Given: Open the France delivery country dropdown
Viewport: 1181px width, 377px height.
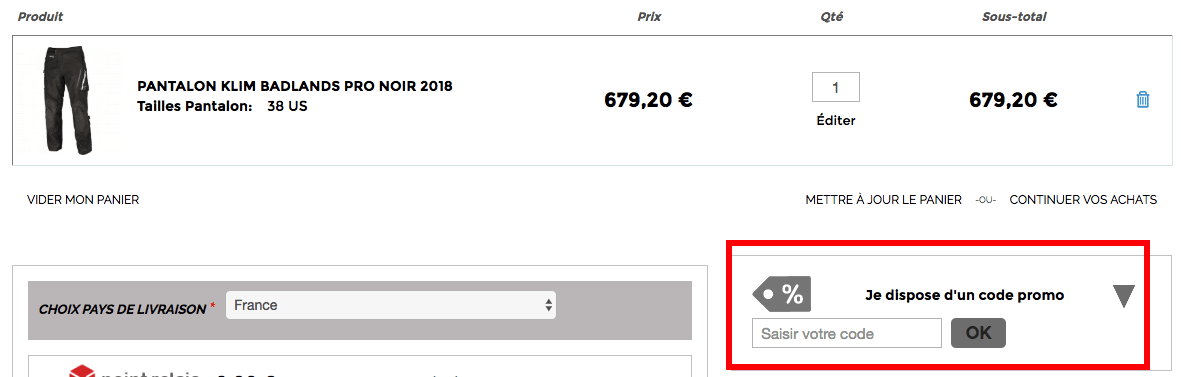Looking at the screenshot, I should coord(391,305).
